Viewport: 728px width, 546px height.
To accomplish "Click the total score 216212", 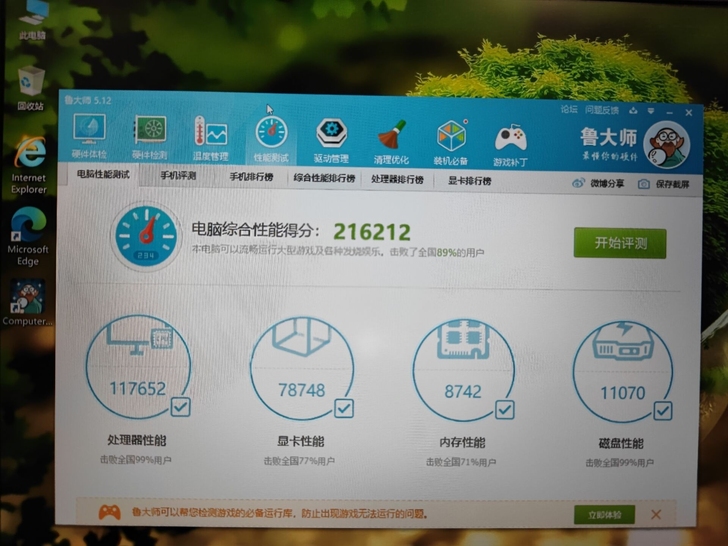I will tap(372, 232).
